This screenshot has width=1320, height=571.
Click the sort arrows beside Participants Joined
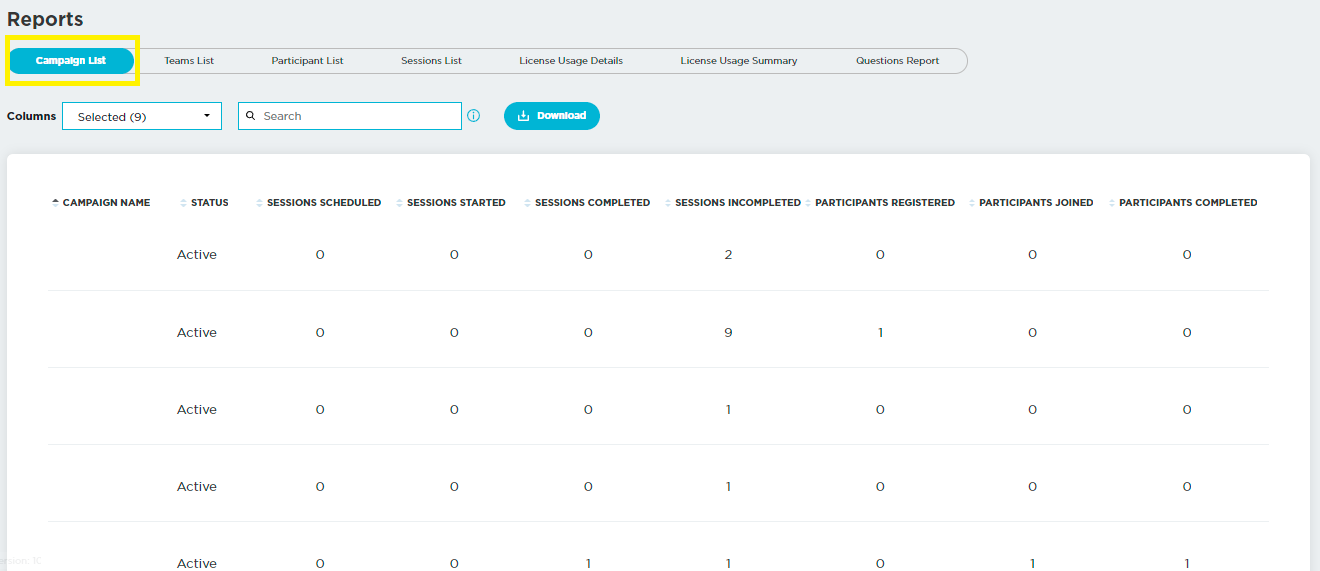click(x=971, y=203)
